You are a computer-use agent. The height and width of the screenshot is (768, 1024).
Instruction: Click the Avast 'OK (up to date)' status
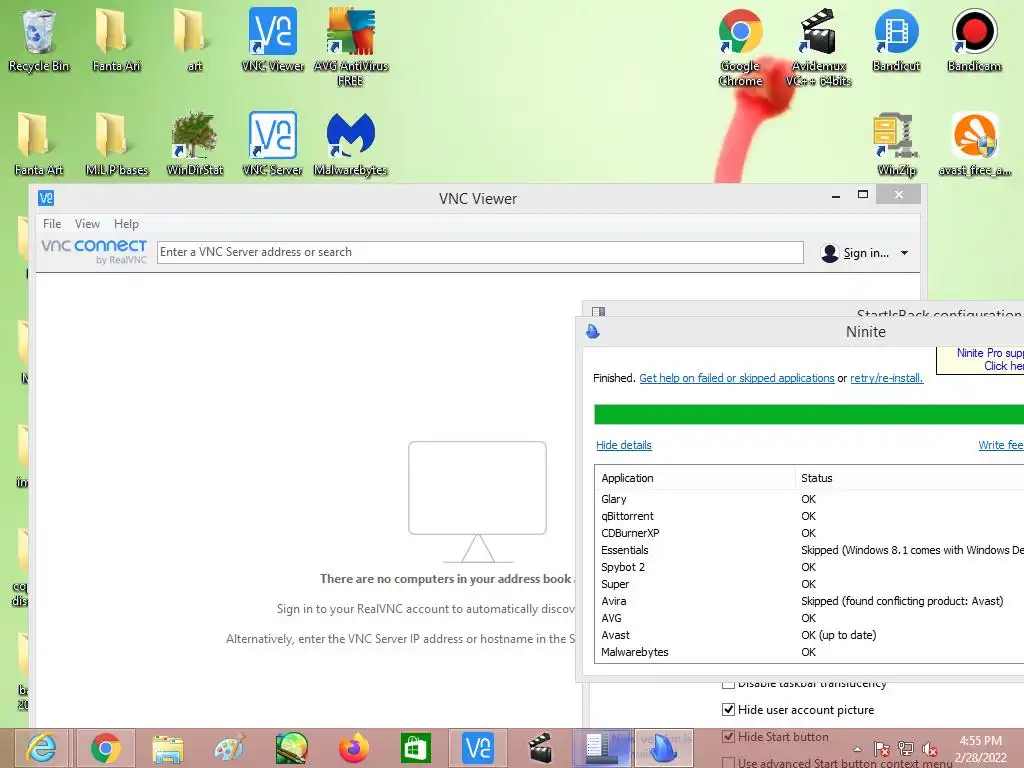click(839, 635)
